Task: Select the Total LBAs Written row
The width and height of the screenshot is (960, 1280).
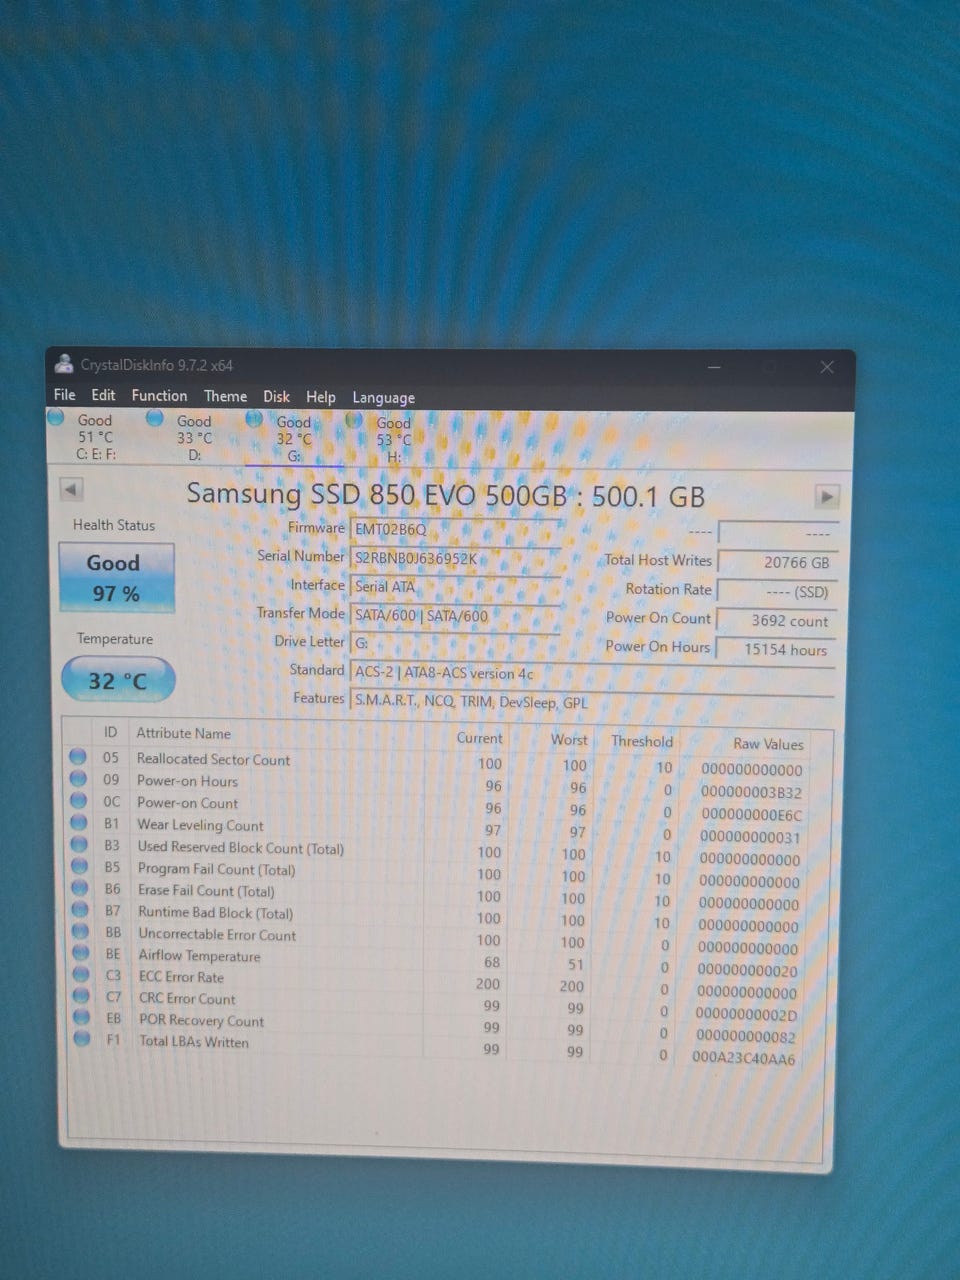Action: coord(194,1041)
